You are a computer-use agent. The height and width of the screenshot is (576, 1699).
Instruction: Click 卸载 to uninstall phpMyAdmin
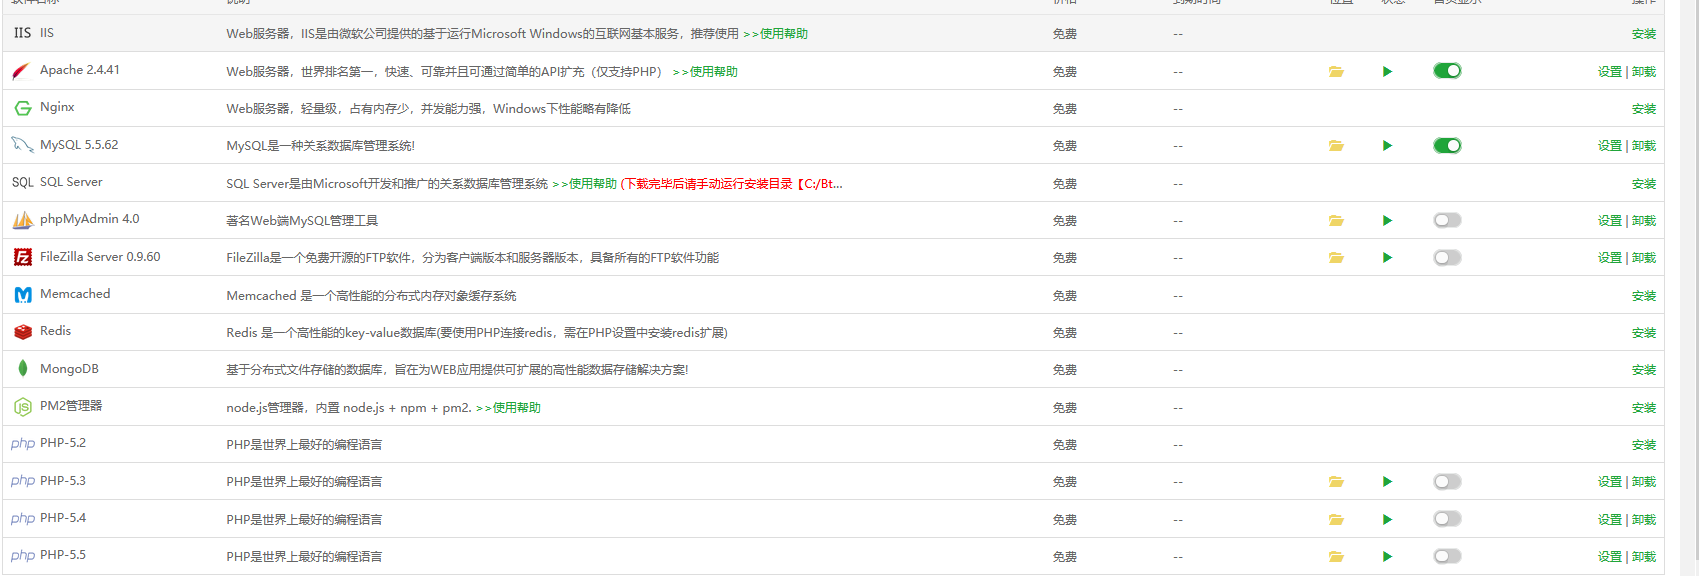click(1644, 221)
